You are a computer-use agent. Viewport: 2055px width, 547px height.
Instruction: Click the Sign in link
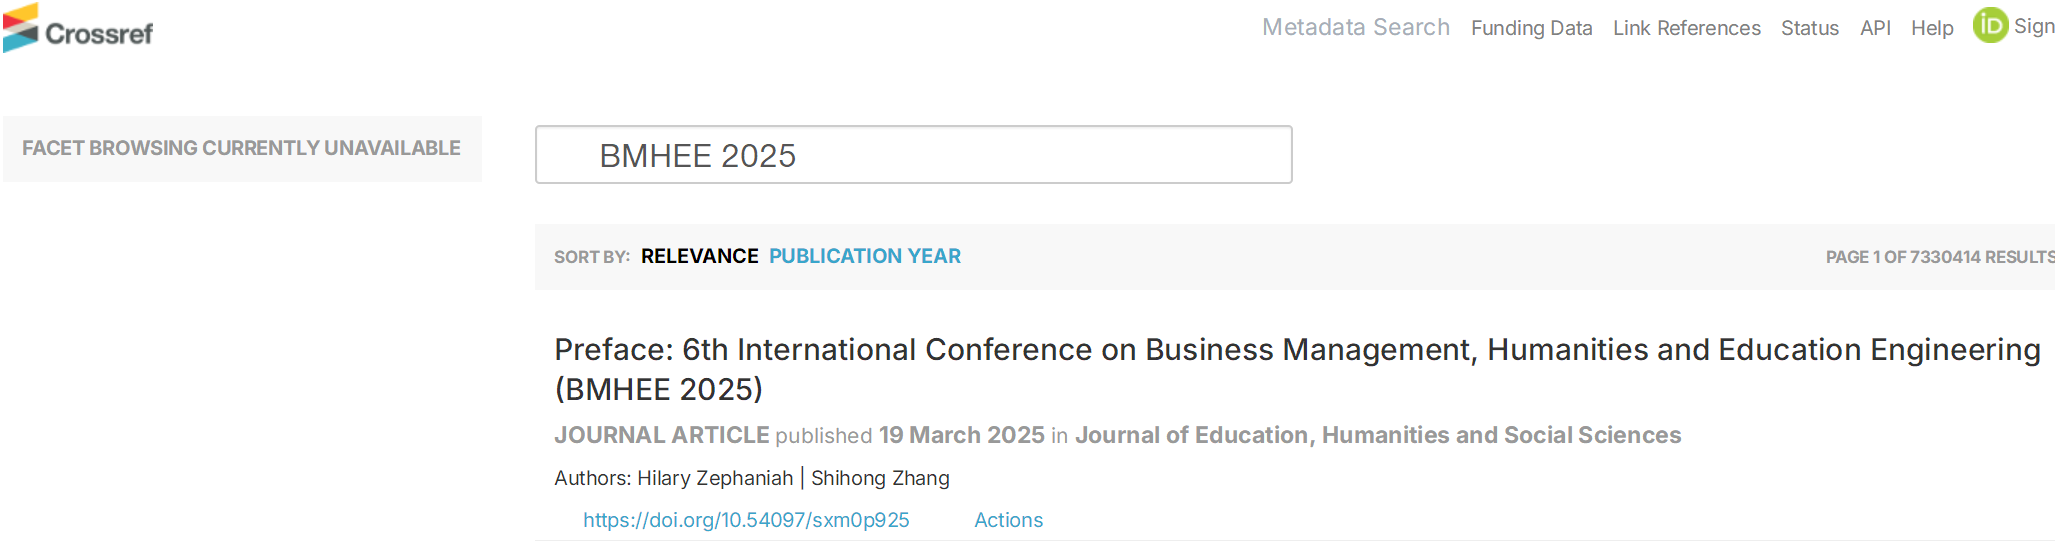coord(2033,27)
